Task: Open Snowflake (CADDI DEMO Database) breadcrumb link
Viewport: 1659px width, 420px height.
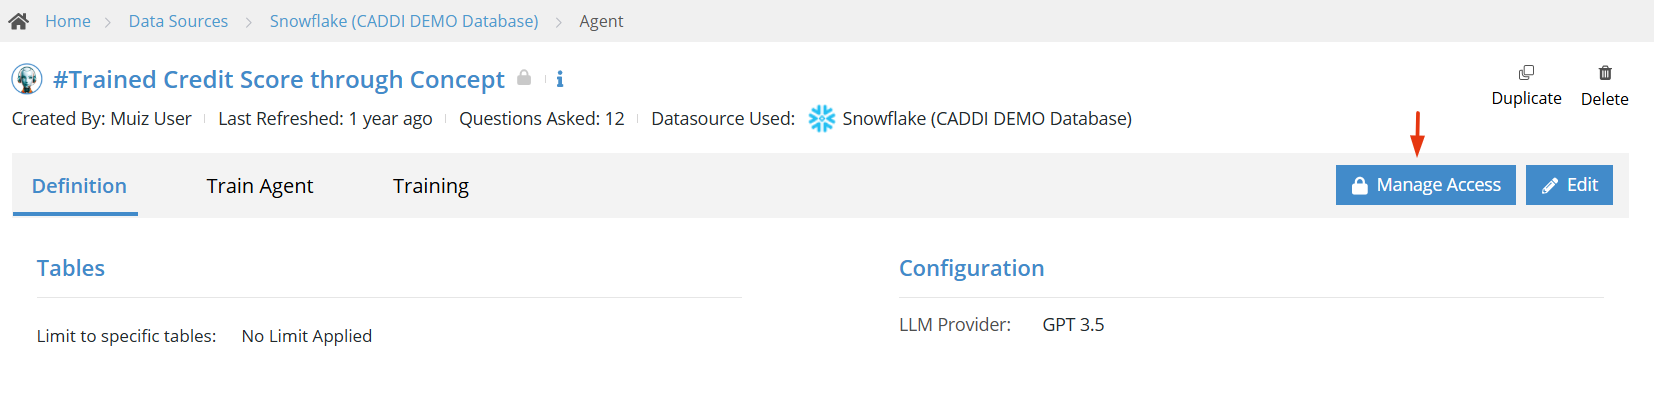Action: [404, 21]
